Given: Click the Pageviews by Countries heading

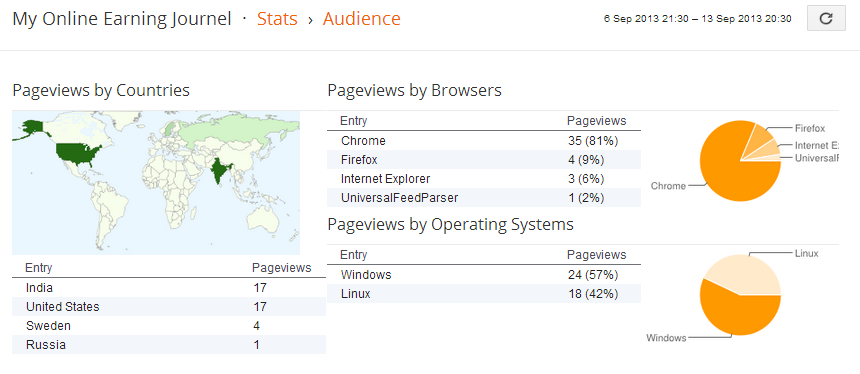Looking at the screenshot, I should (101, 90).
